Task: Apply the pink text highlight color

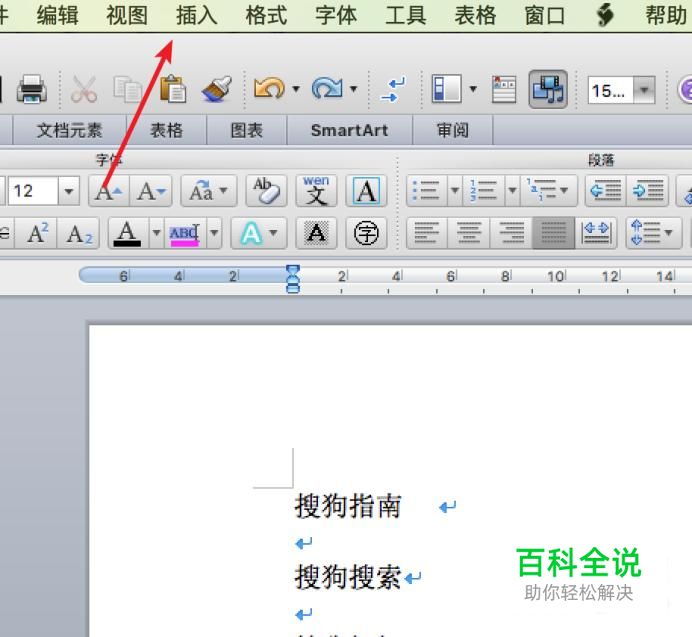Action: (185, 233)
